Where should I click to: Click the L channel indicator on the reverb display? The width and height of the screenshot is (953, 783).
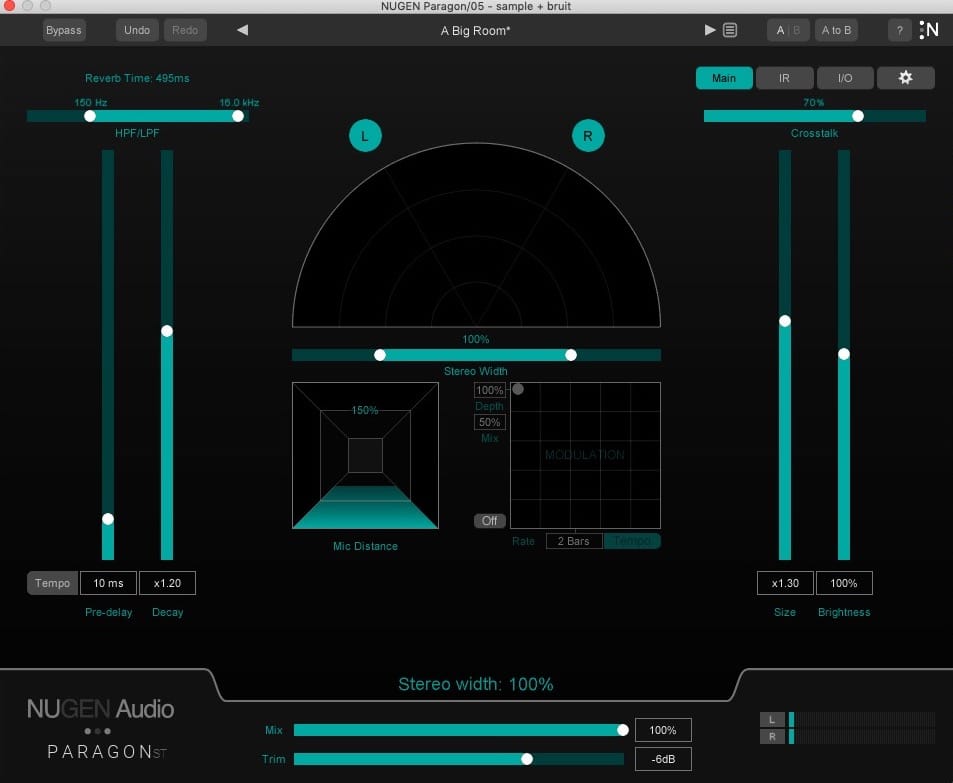tap(365, 135)
